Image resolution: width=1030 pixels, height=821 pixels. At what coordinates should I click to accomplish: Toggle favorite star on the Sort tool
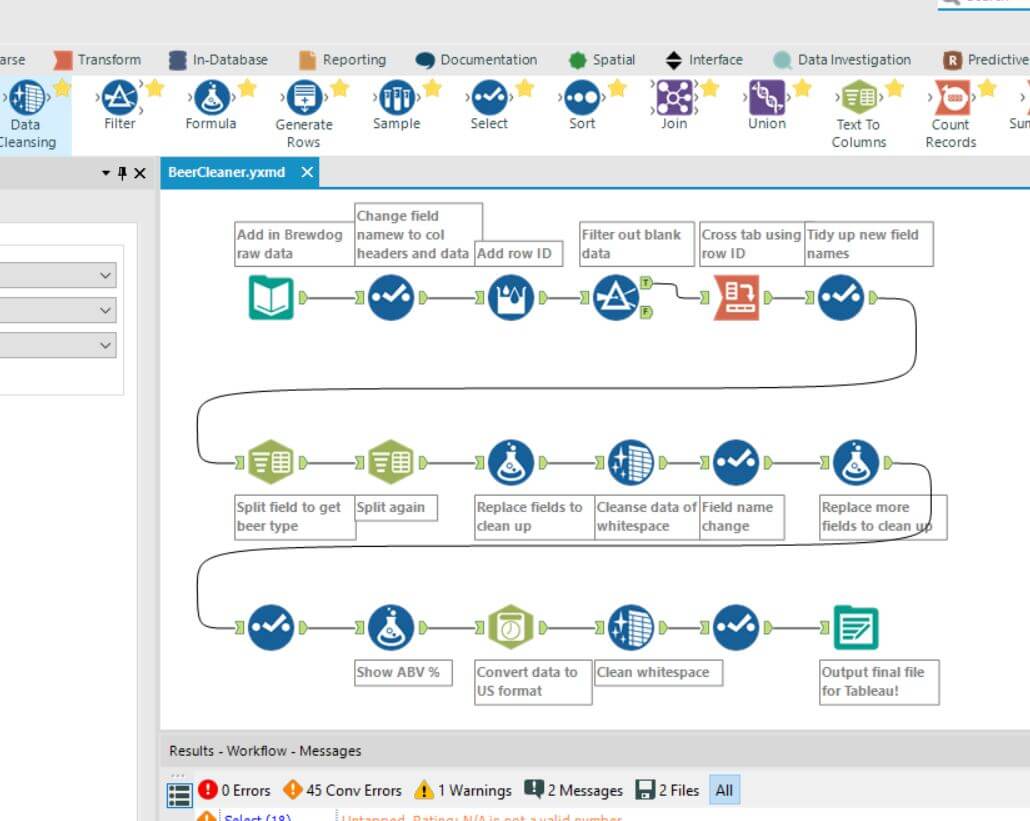click(617, 87)
